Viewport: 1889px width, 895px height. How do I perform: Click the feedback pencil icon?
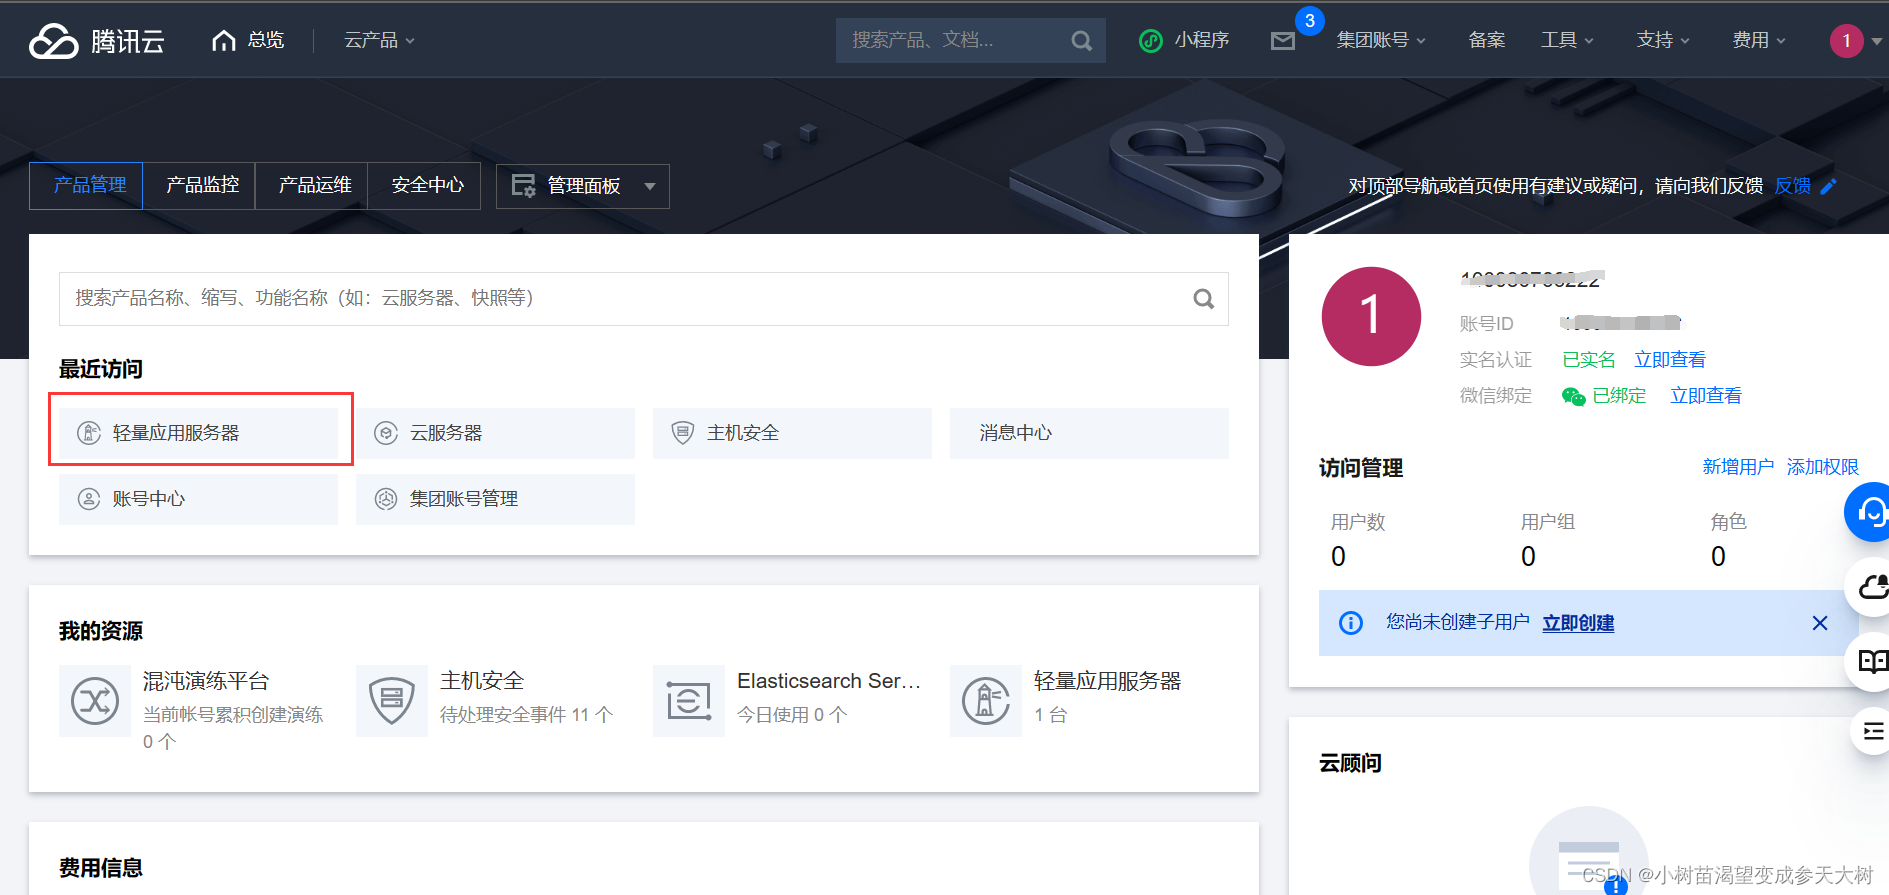pyautogui.click(x=1829, y=186)
